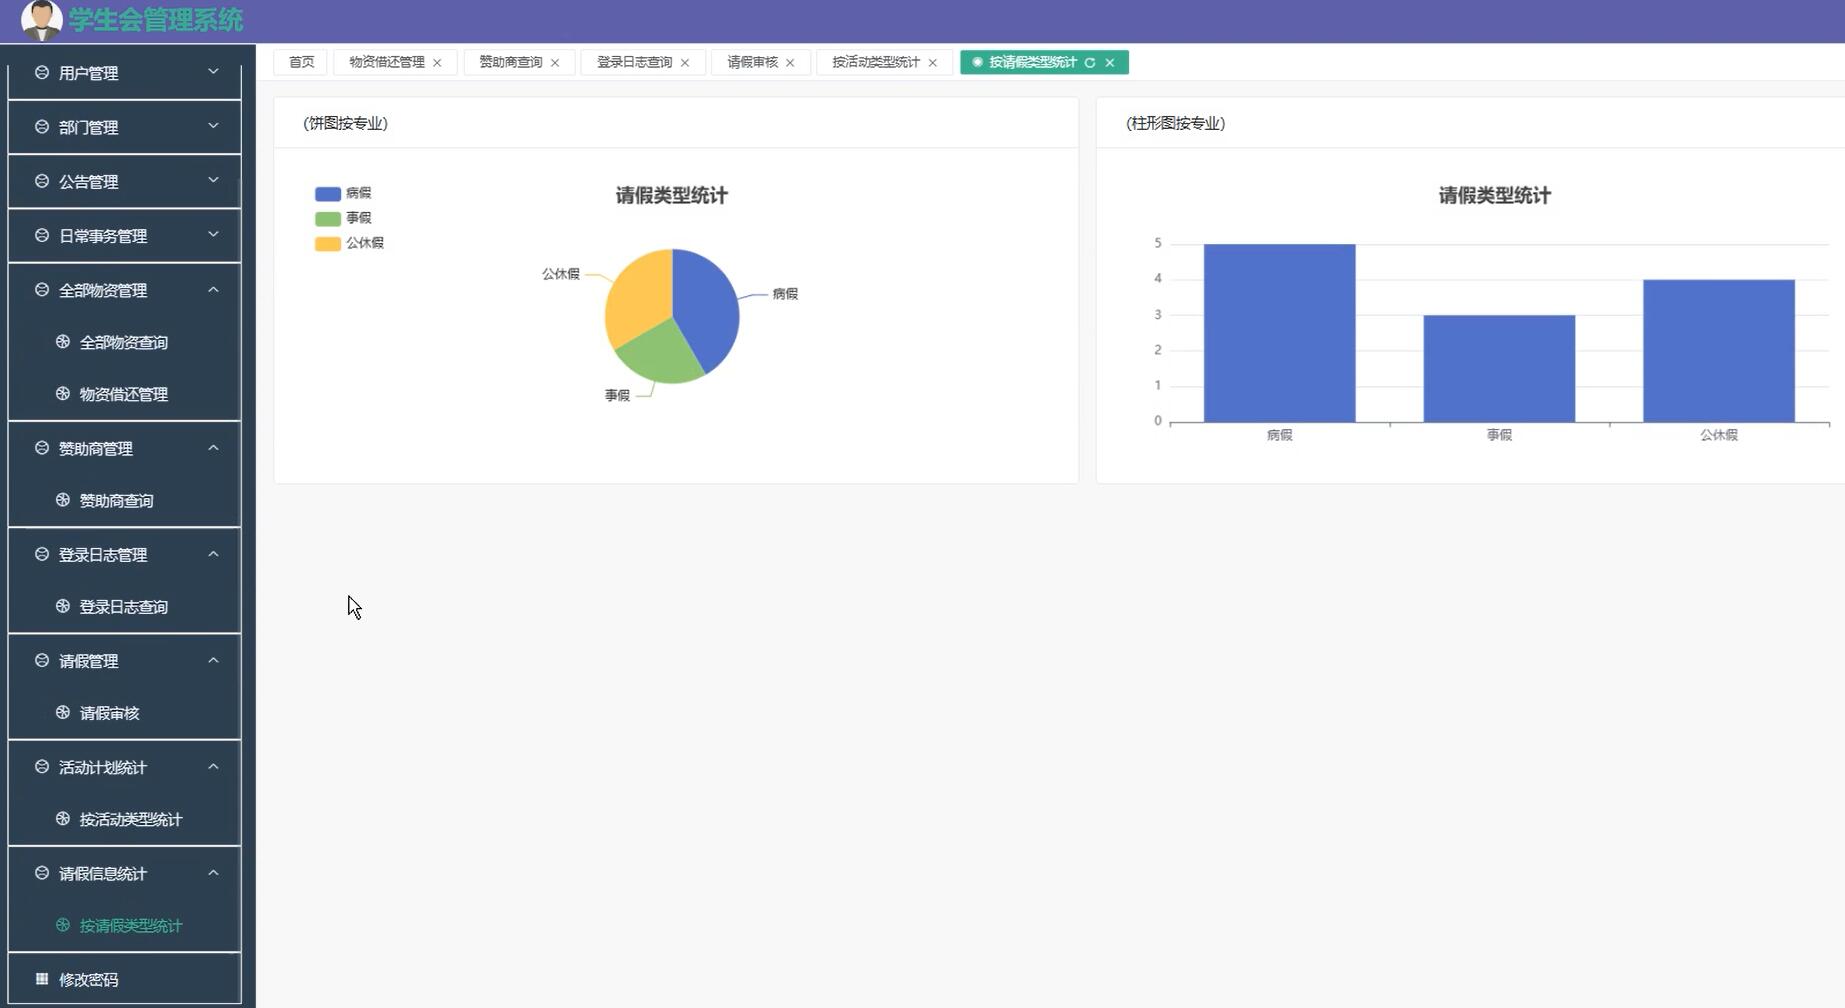Viewport: 1845px width, 1008px height.
Task: Select the 按请假类型统计 highlighted menu item
Action: coord(131,925)
